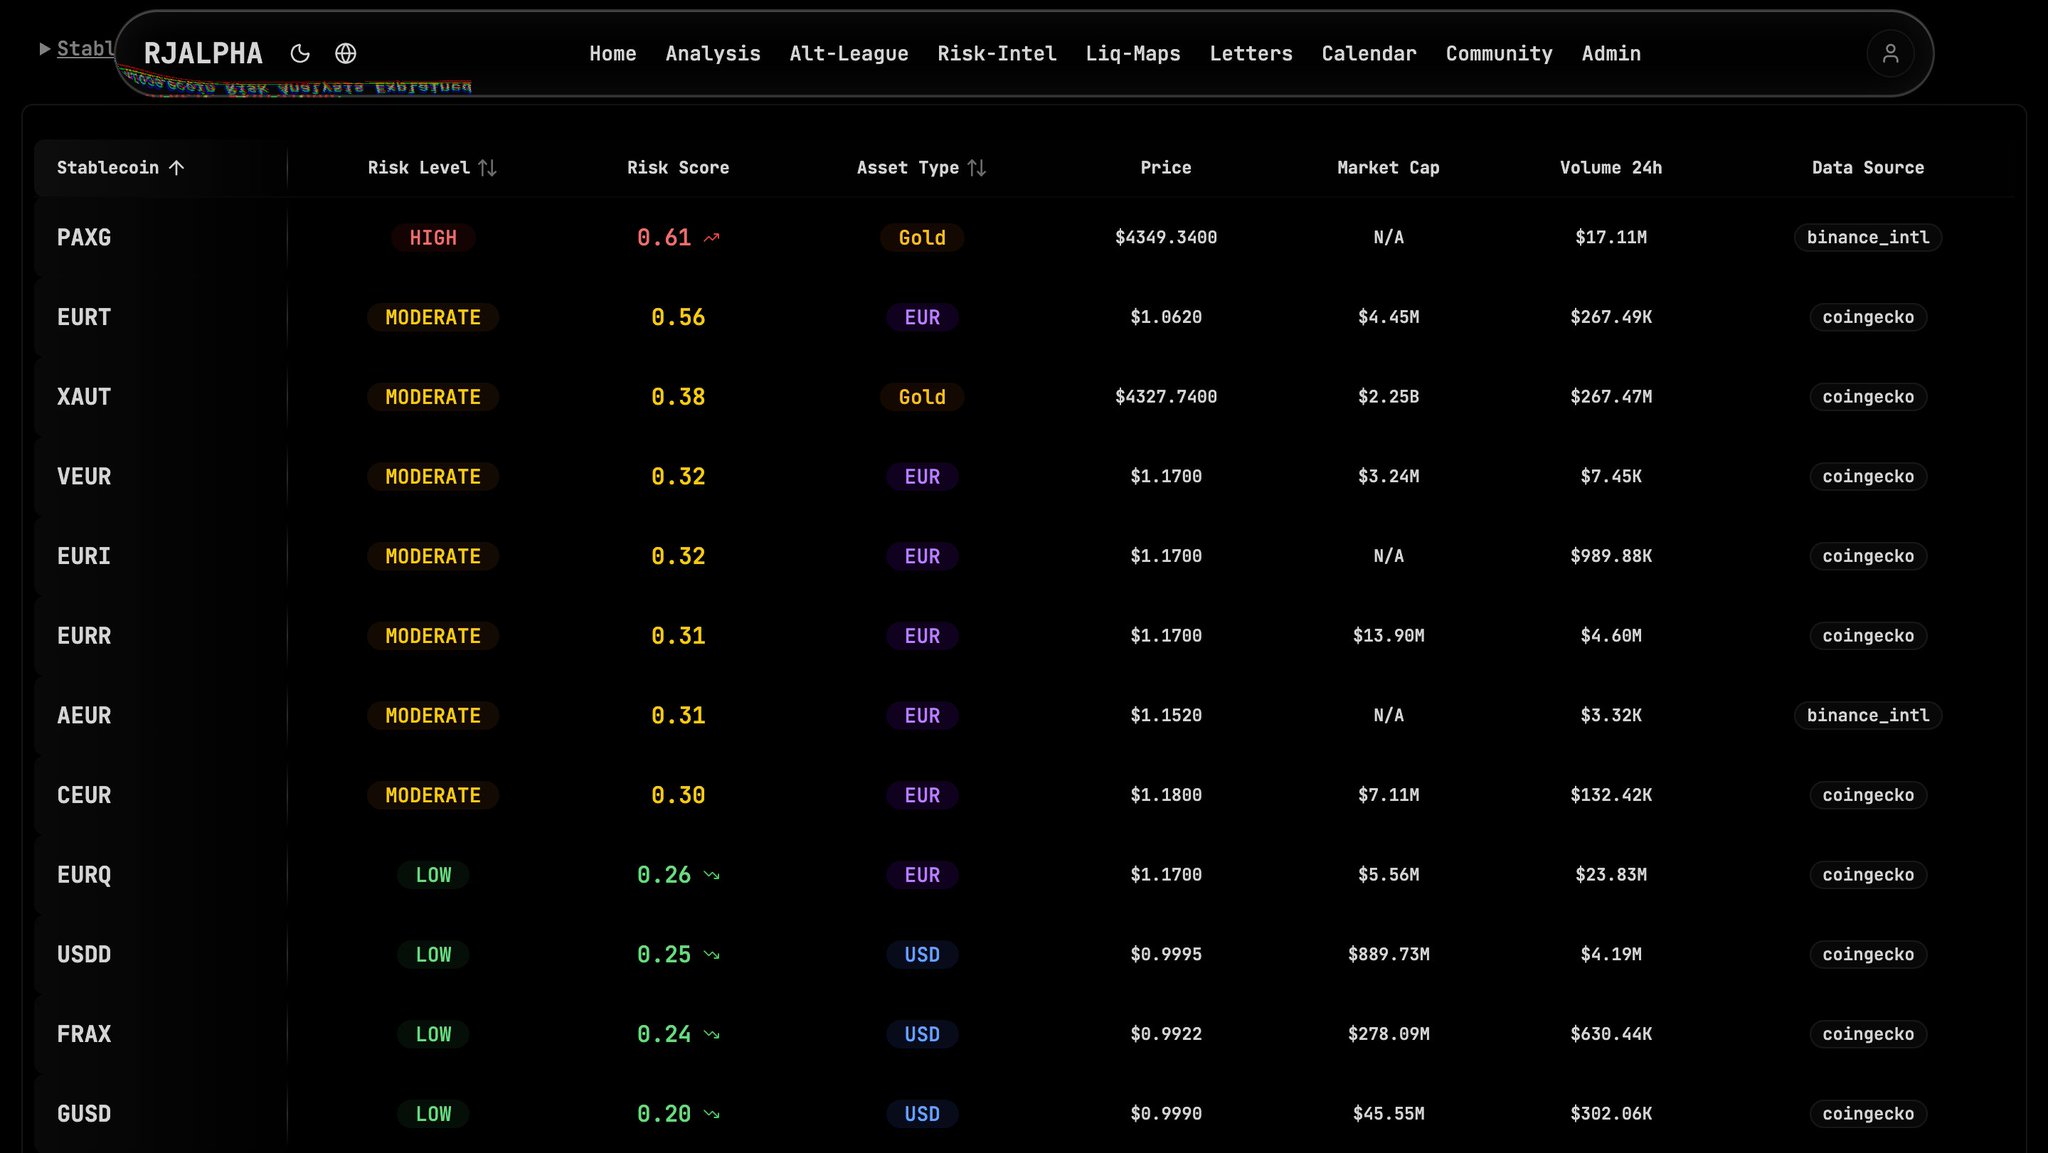
Task: Click USDD downward trend icon
Action: (712, 955)
